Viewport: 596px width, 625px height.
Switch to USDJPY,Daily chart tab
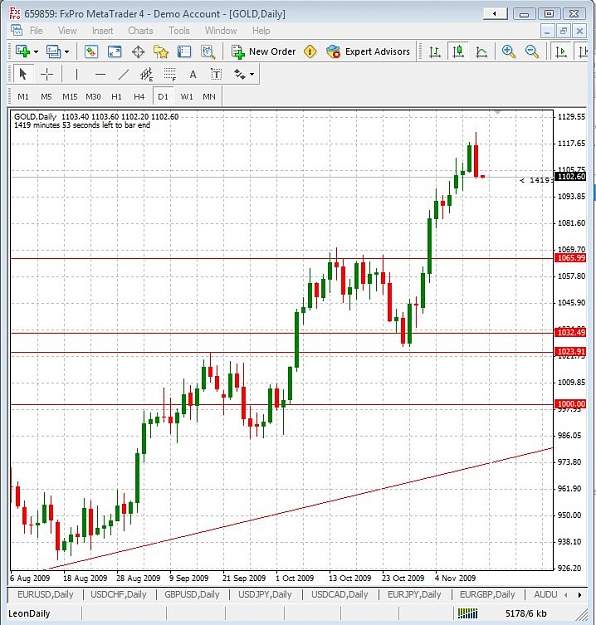pyautogui.click(x=265, y=595)
